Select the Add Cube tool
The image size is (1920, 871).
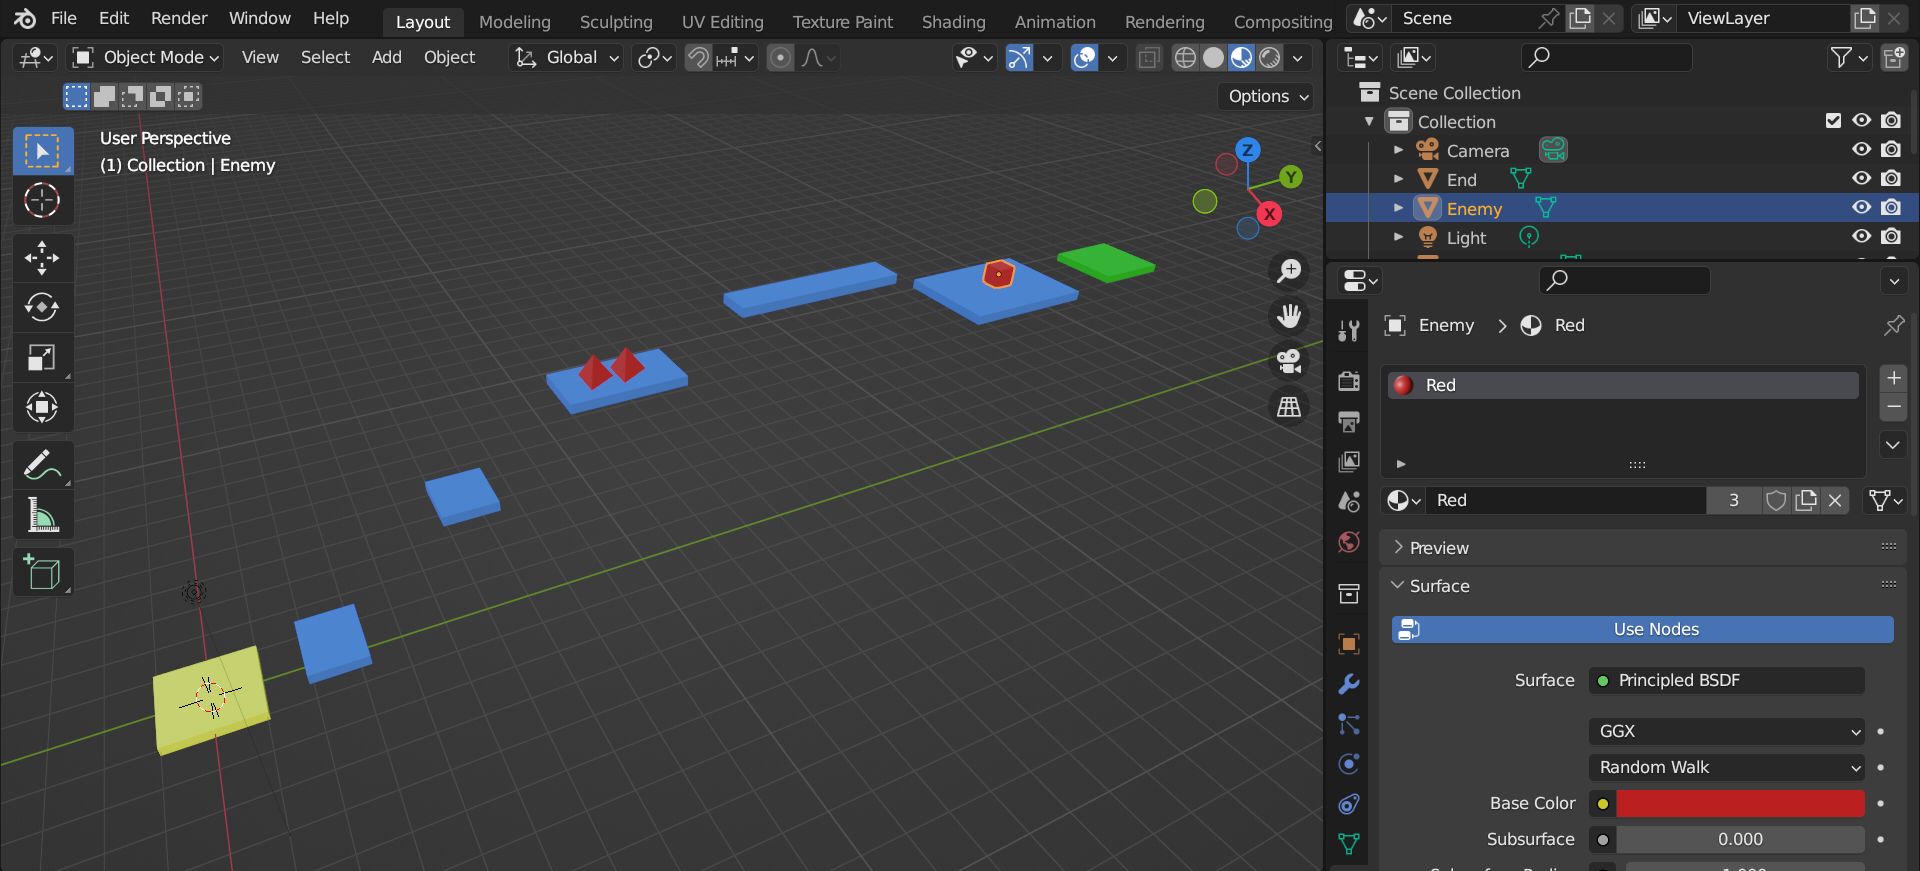tap(42, 573)
